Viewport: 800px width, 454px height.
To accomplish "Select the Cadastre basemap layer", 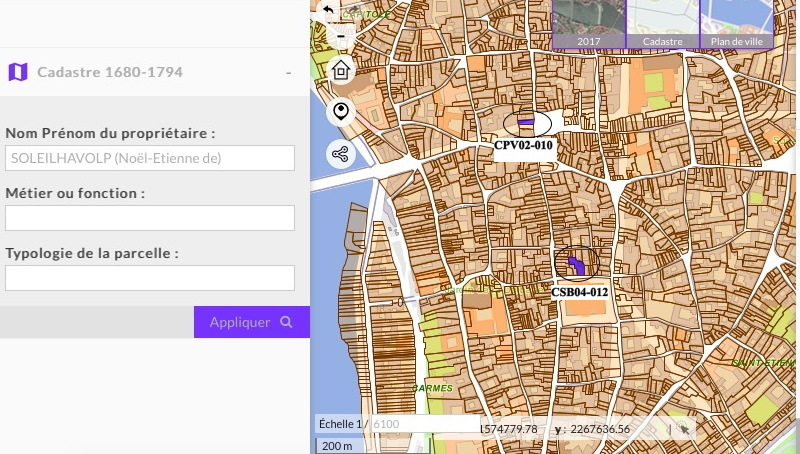I will [x=662, y=24].
